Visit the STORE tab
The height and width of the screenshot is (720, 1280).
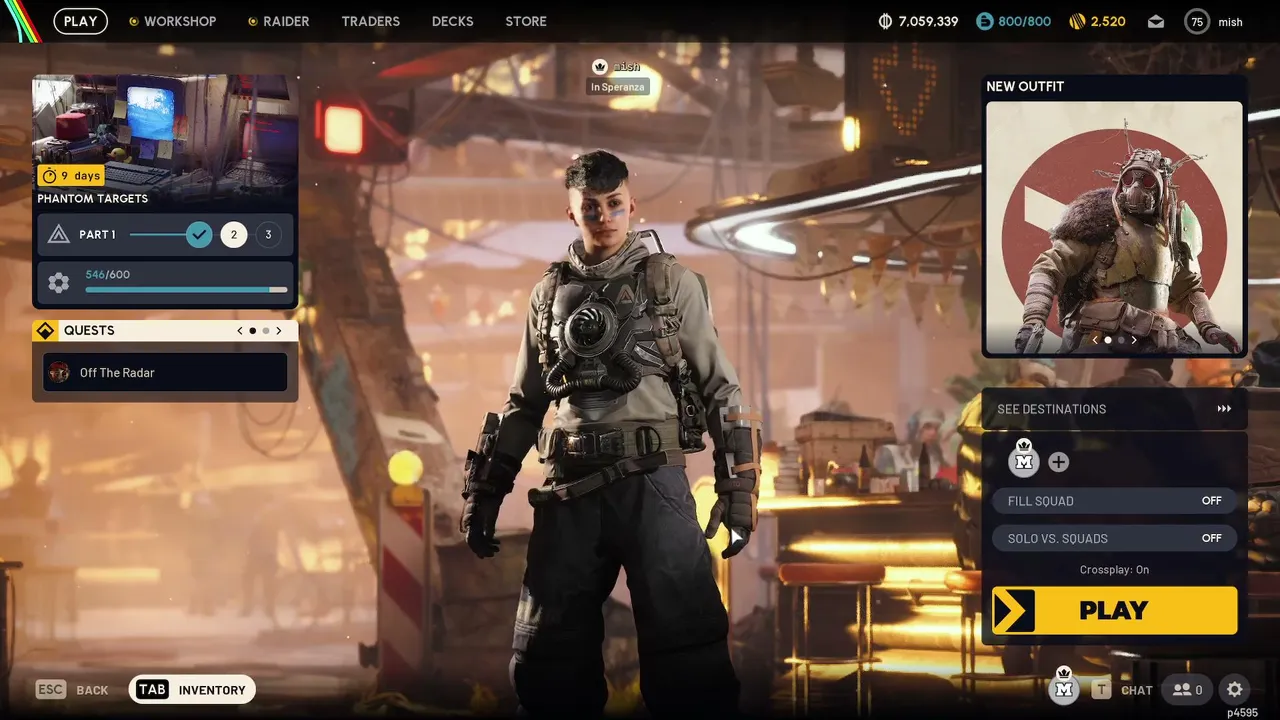point(526,21)
